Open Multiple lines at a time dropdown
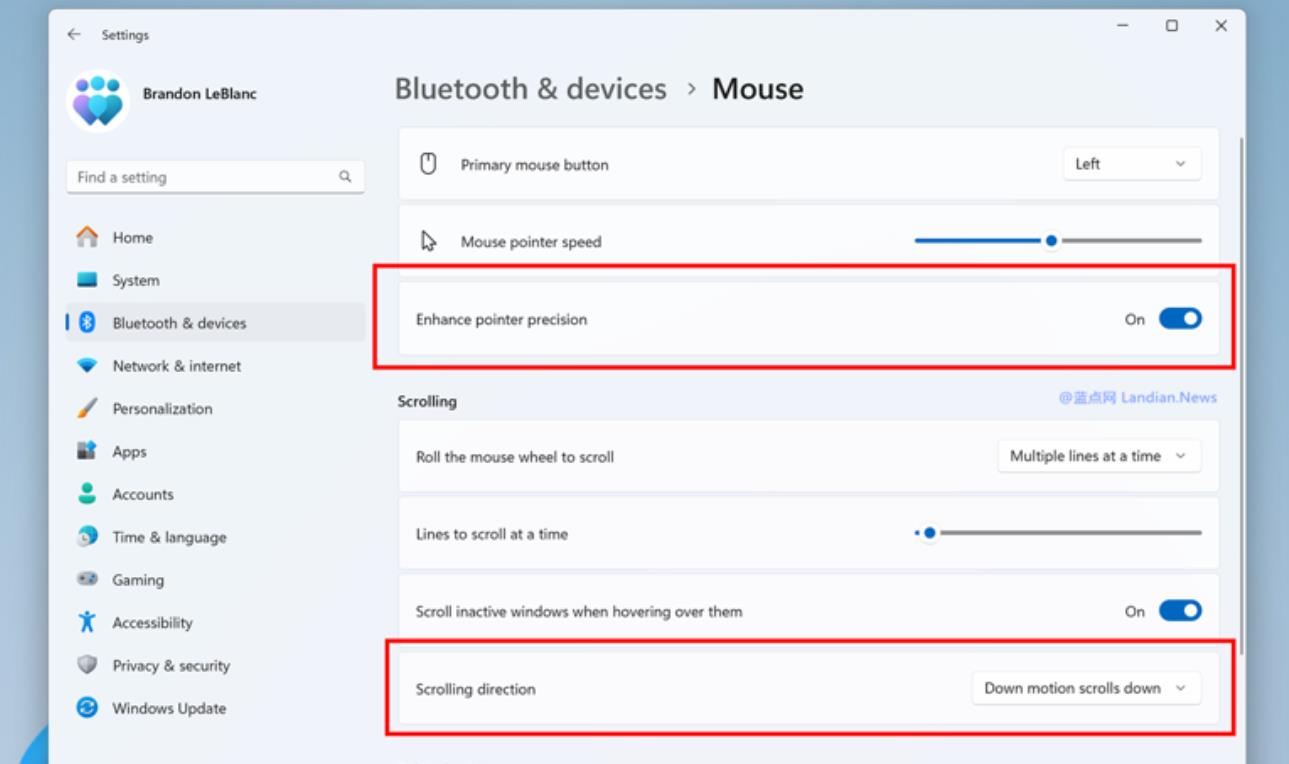Image resolution: width=1289 pixels, height=764 pixels. coord(1099,456)
